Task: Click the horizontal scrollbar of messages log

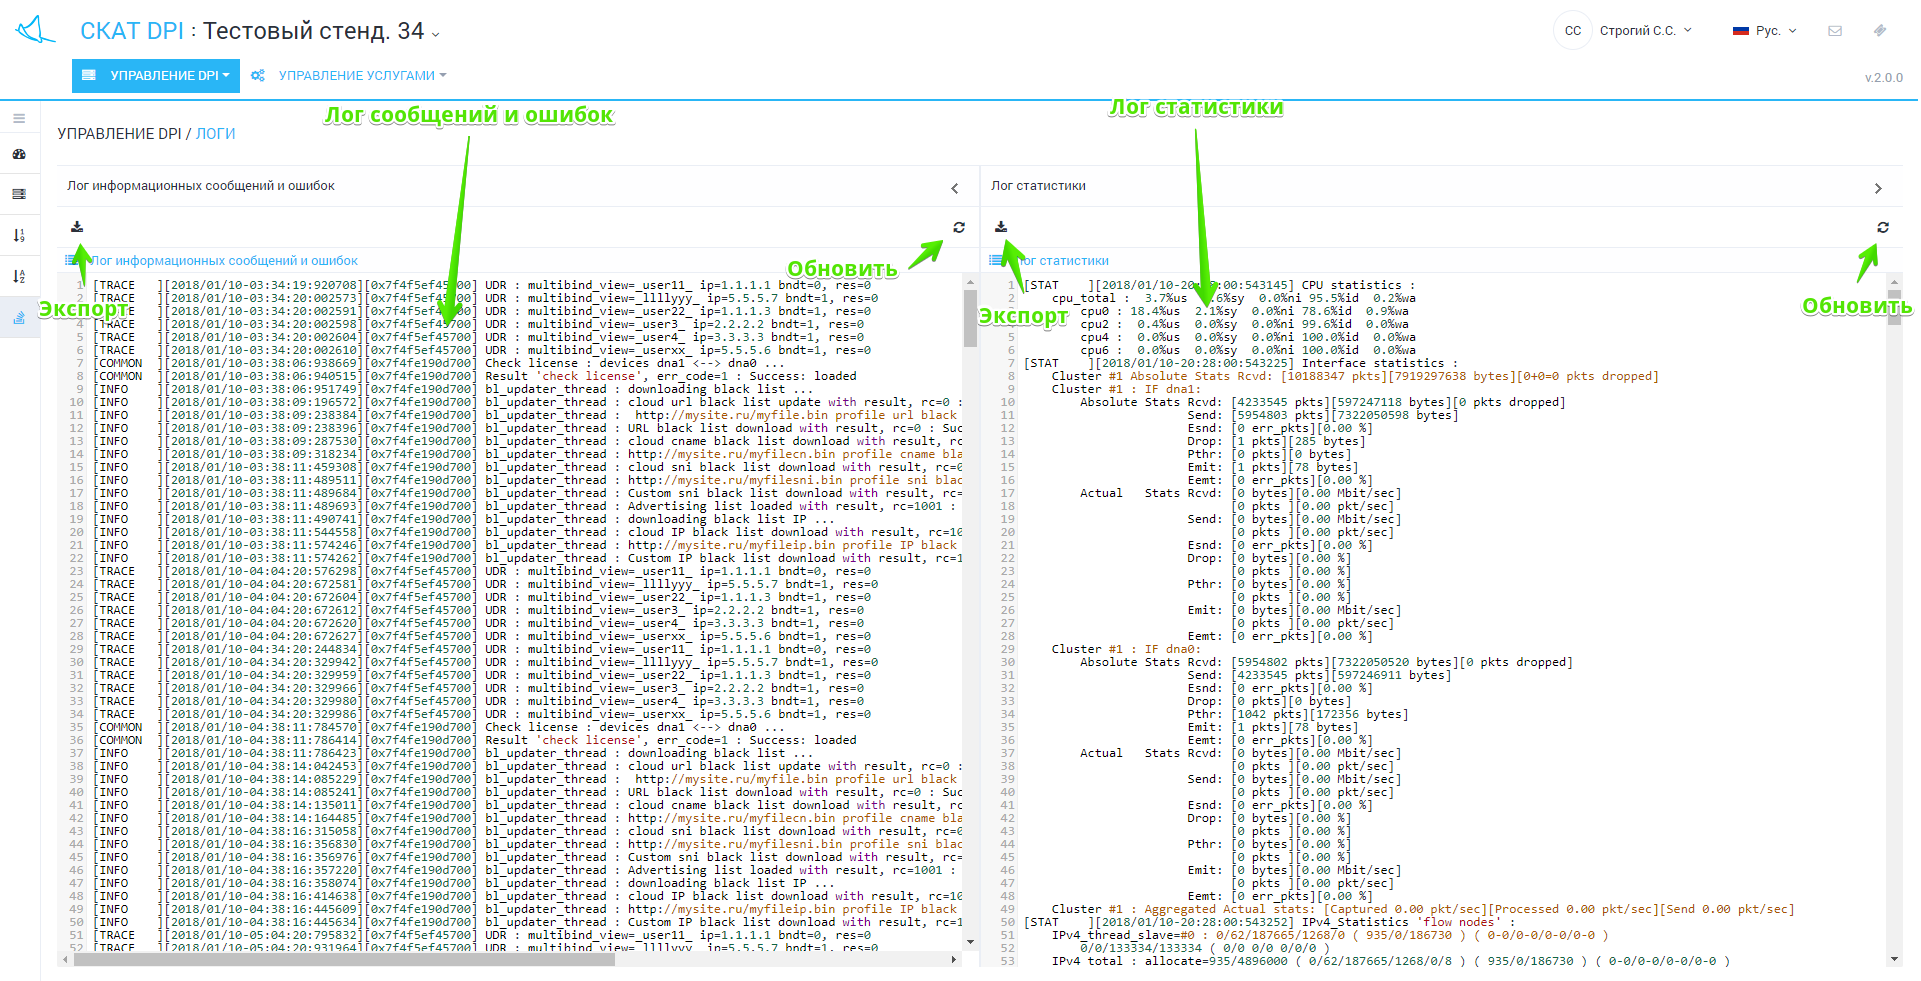Action: [x=345, y=960]
